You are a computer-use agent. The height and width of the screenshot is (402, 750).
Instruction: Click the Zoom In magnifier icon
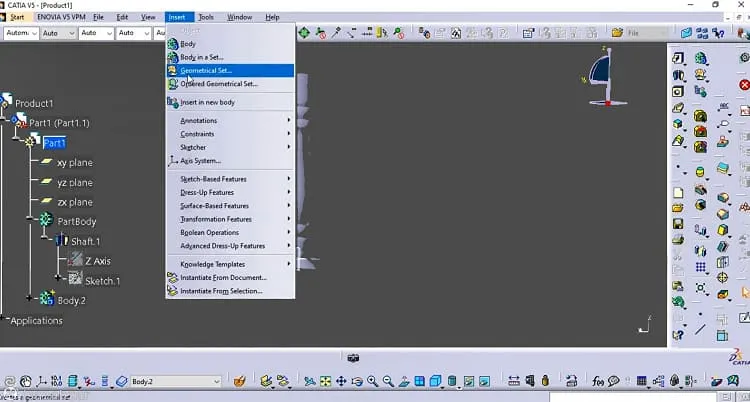tap(373, 381)
